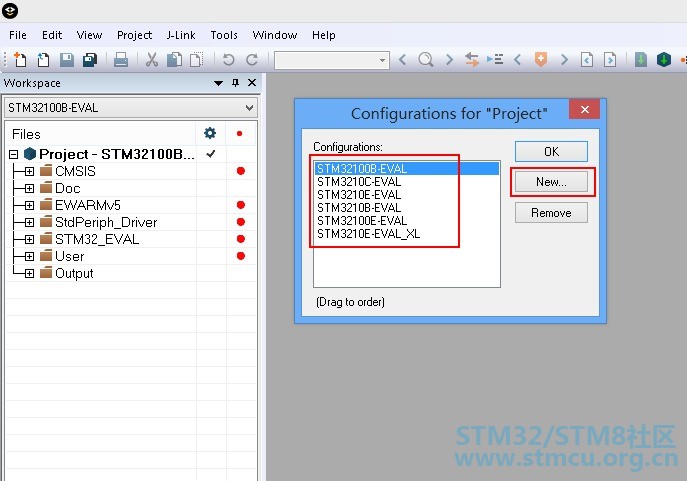Click the Toggle Bookmark orange icon
This screenshot has height=481, width=687.
[541, 59]
